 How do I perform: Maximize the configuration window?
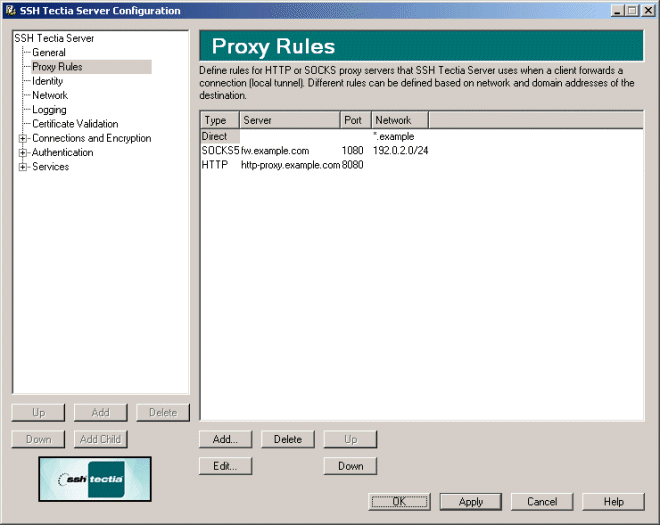(x=632, y=11)
